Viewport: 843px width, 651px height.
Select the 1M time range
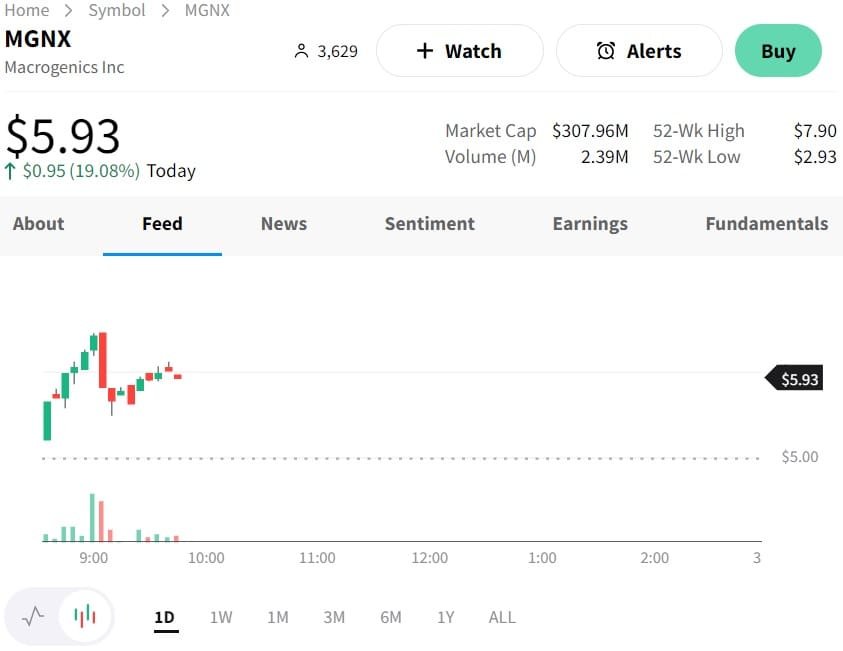(x=278, y=617)
